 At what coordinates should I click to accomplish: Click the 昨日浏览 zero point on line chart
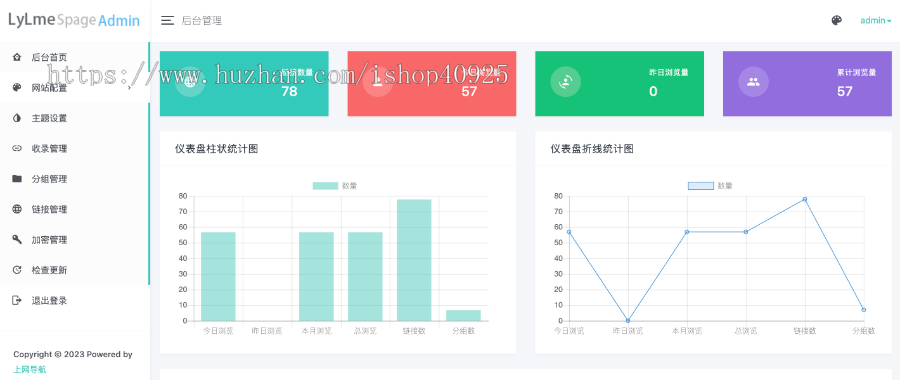628,320
